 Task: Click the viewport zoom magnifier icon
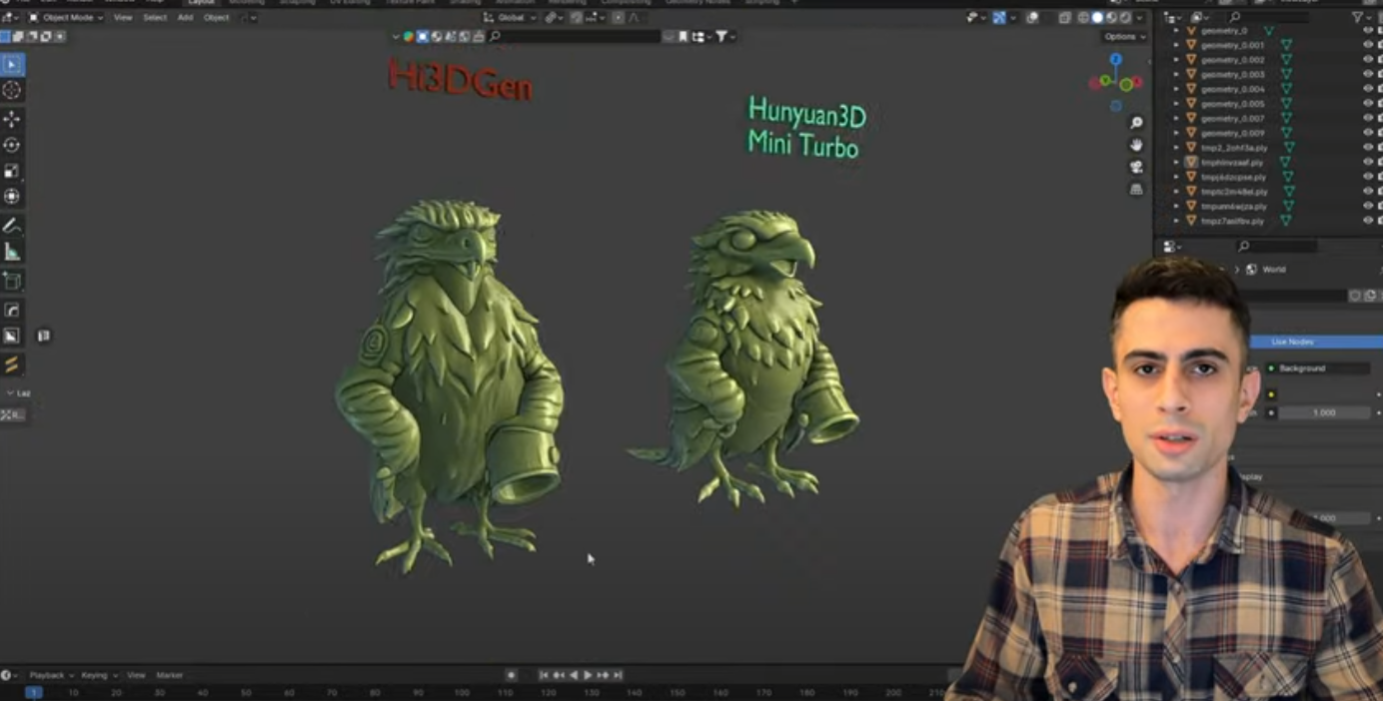pos(1137,123)
